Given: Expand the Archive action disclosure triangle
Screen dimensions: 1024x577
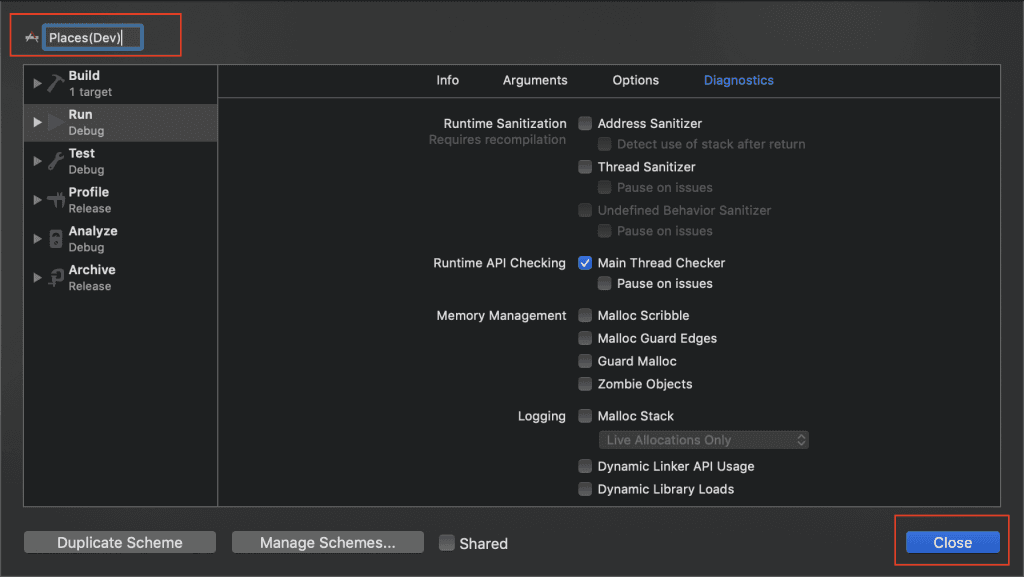Looking at the screenshot, I should [x=37, y=277].
